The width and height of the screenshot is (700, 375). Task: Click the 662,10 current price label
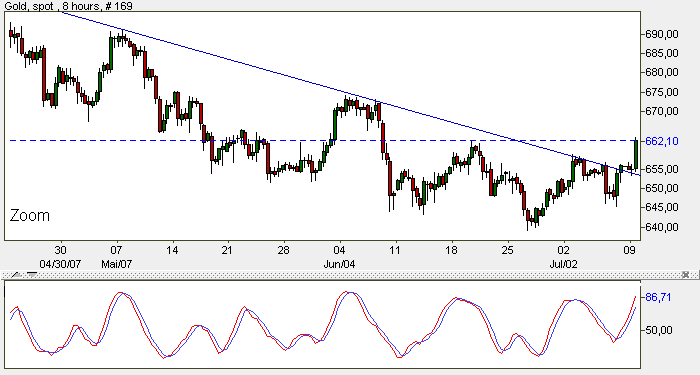(x=662, y=142)
